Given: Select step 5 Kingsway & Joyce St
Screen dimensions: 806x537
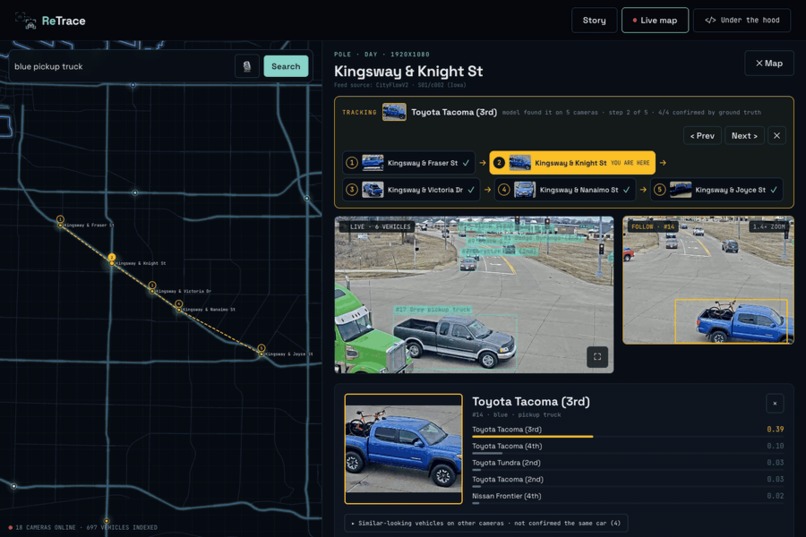Looking at the screenshot, I should pos(717,190).
